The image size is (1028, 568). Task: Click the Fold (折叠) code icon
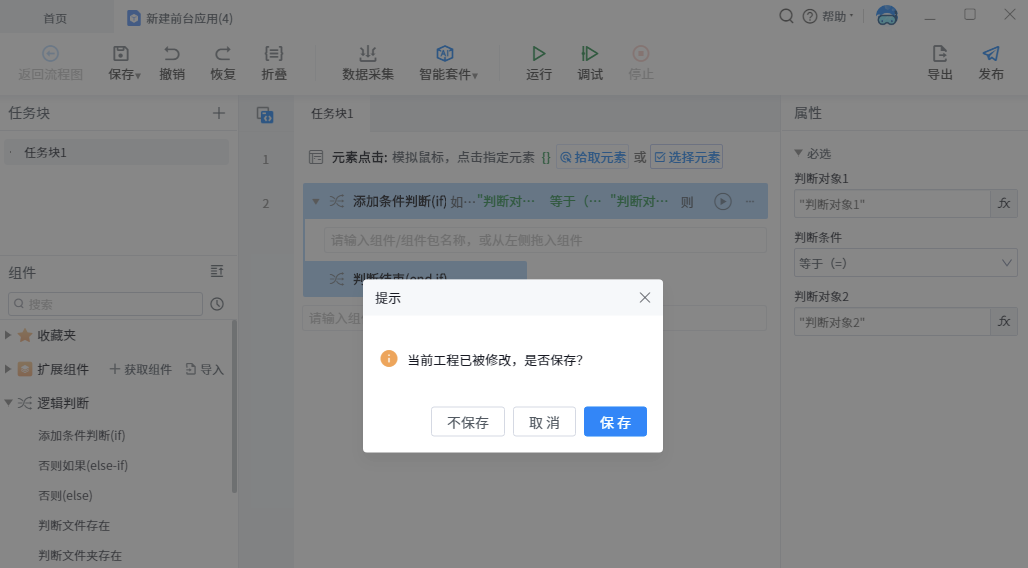(x=273, y=55)
